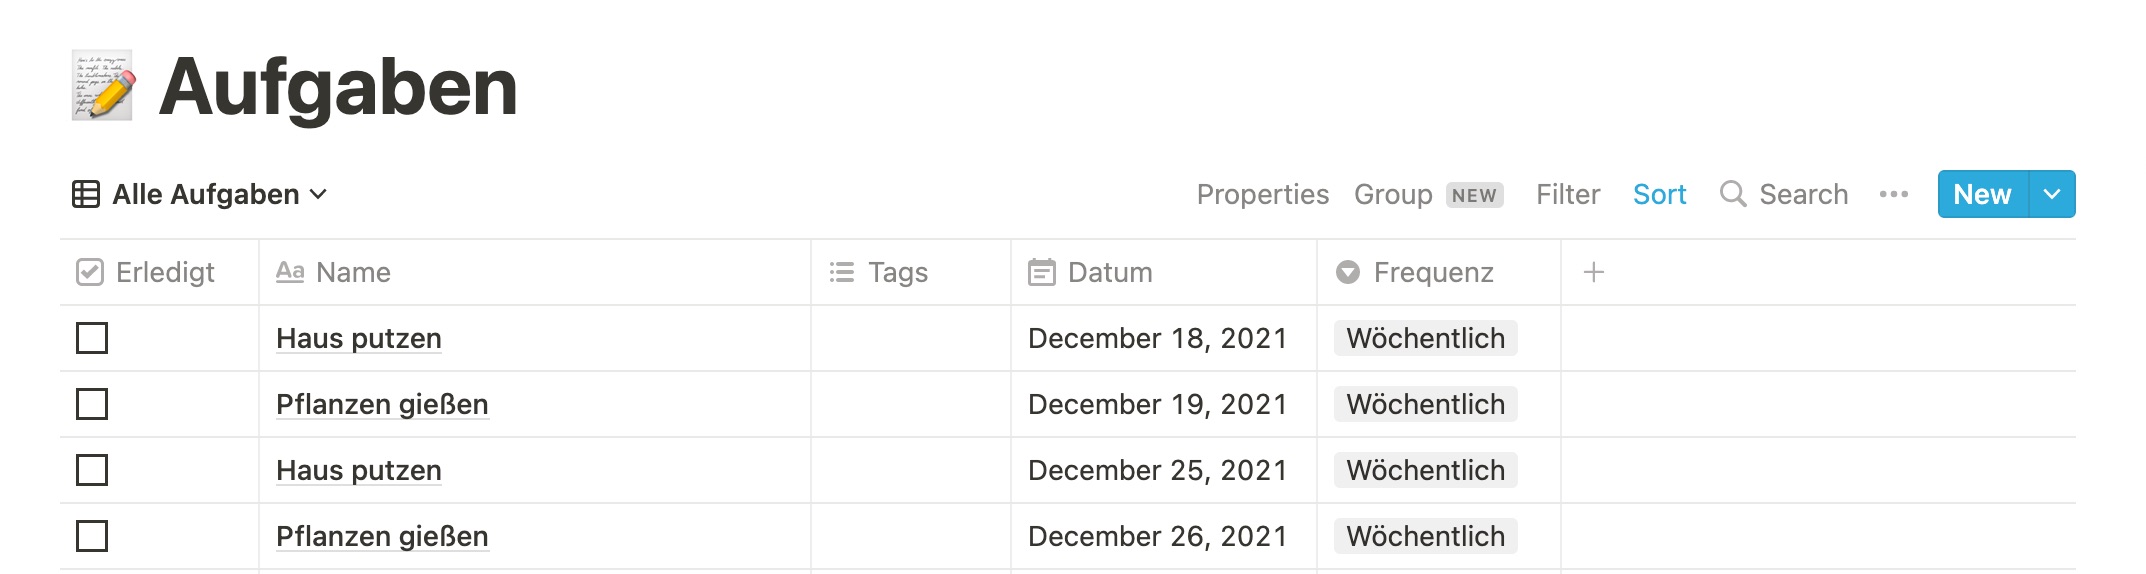The width and height of the screenshot is (2146, 574).
Task: Check Erledigt for Haus putzen December 18
Action: [x=92, y=338]
